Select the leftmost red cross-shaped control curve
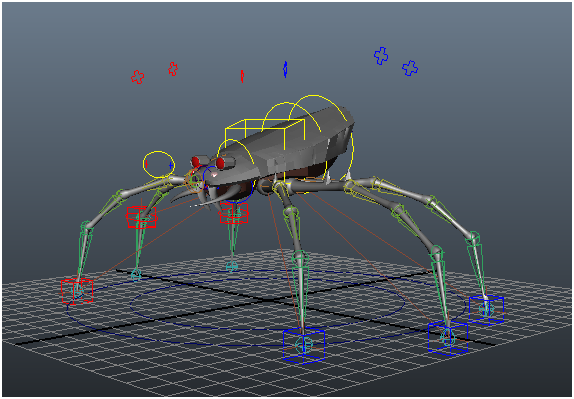The image size is (574, 399). pos(138,77)
